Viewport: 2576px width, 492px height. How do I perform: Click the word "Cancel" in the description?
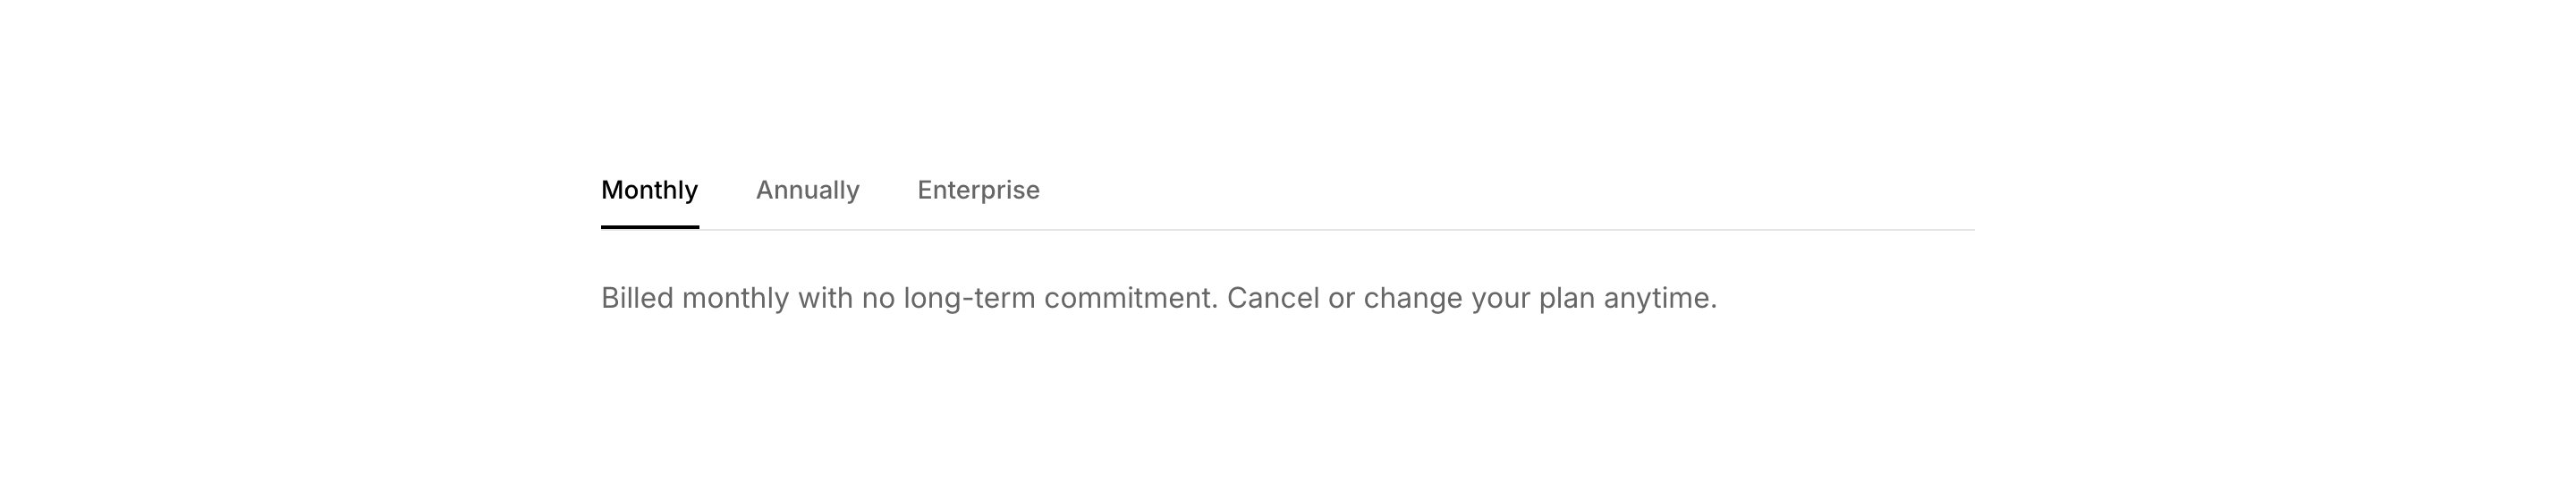tap(1272, 298)
